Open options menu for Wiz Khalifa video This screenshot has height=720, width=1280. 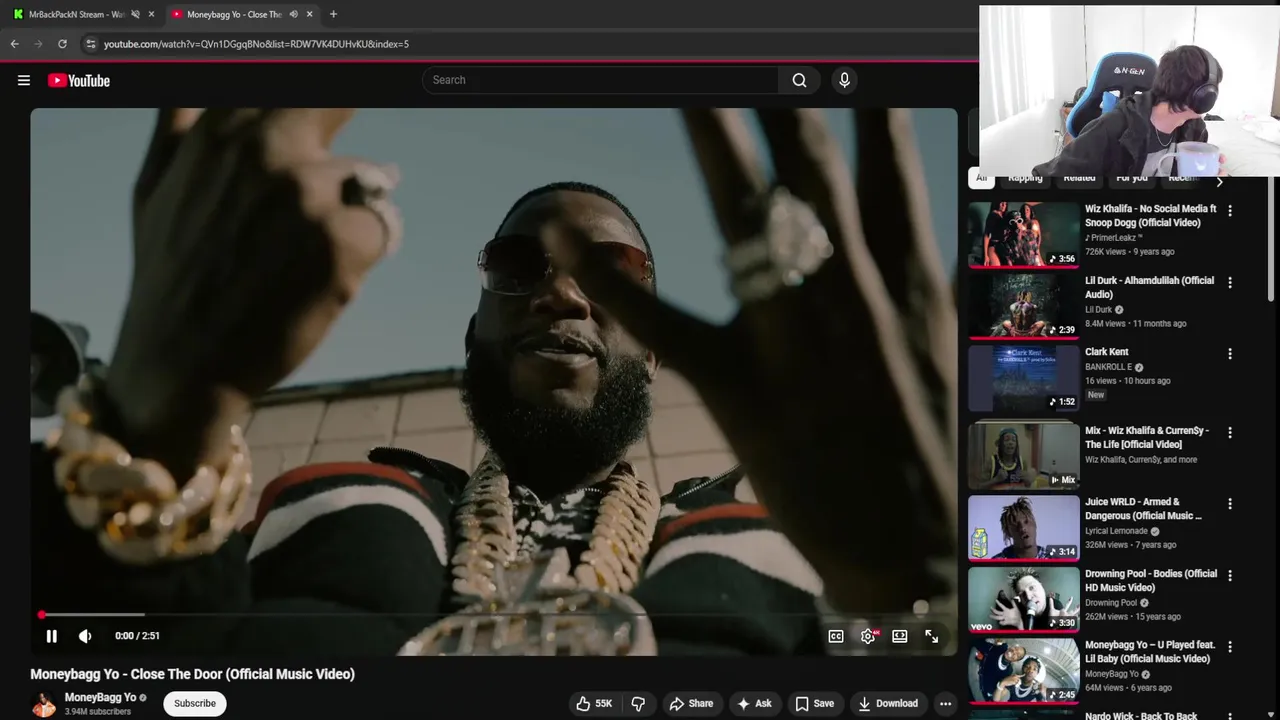point(1230,211)
